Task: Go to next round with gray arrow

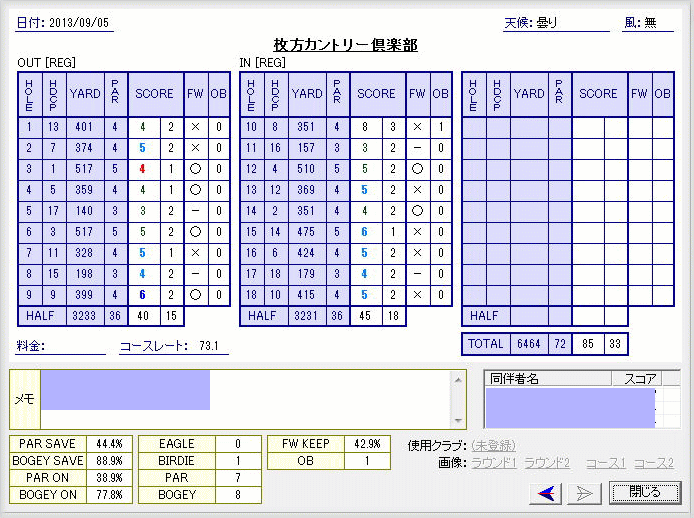Action: (x=584, y=493)
